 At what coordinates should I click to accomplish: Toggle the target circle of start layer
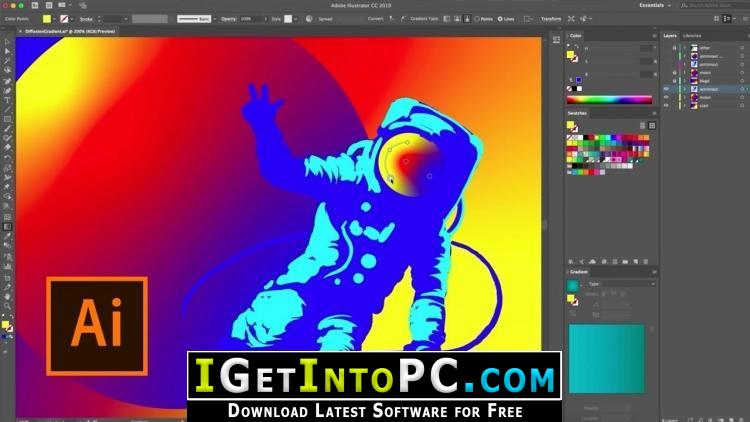[742, 105]
